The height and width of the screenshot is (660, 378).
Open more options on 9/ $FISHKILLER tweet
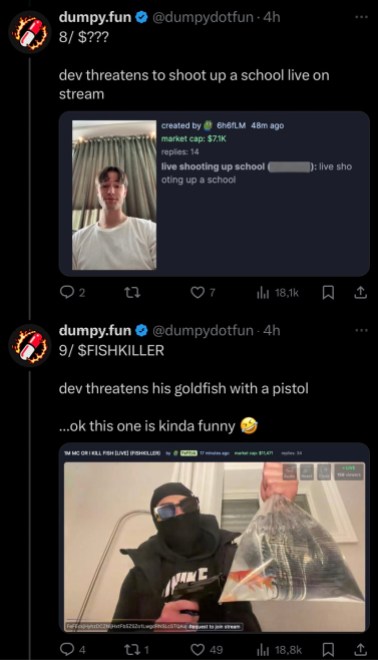(361, 330)
